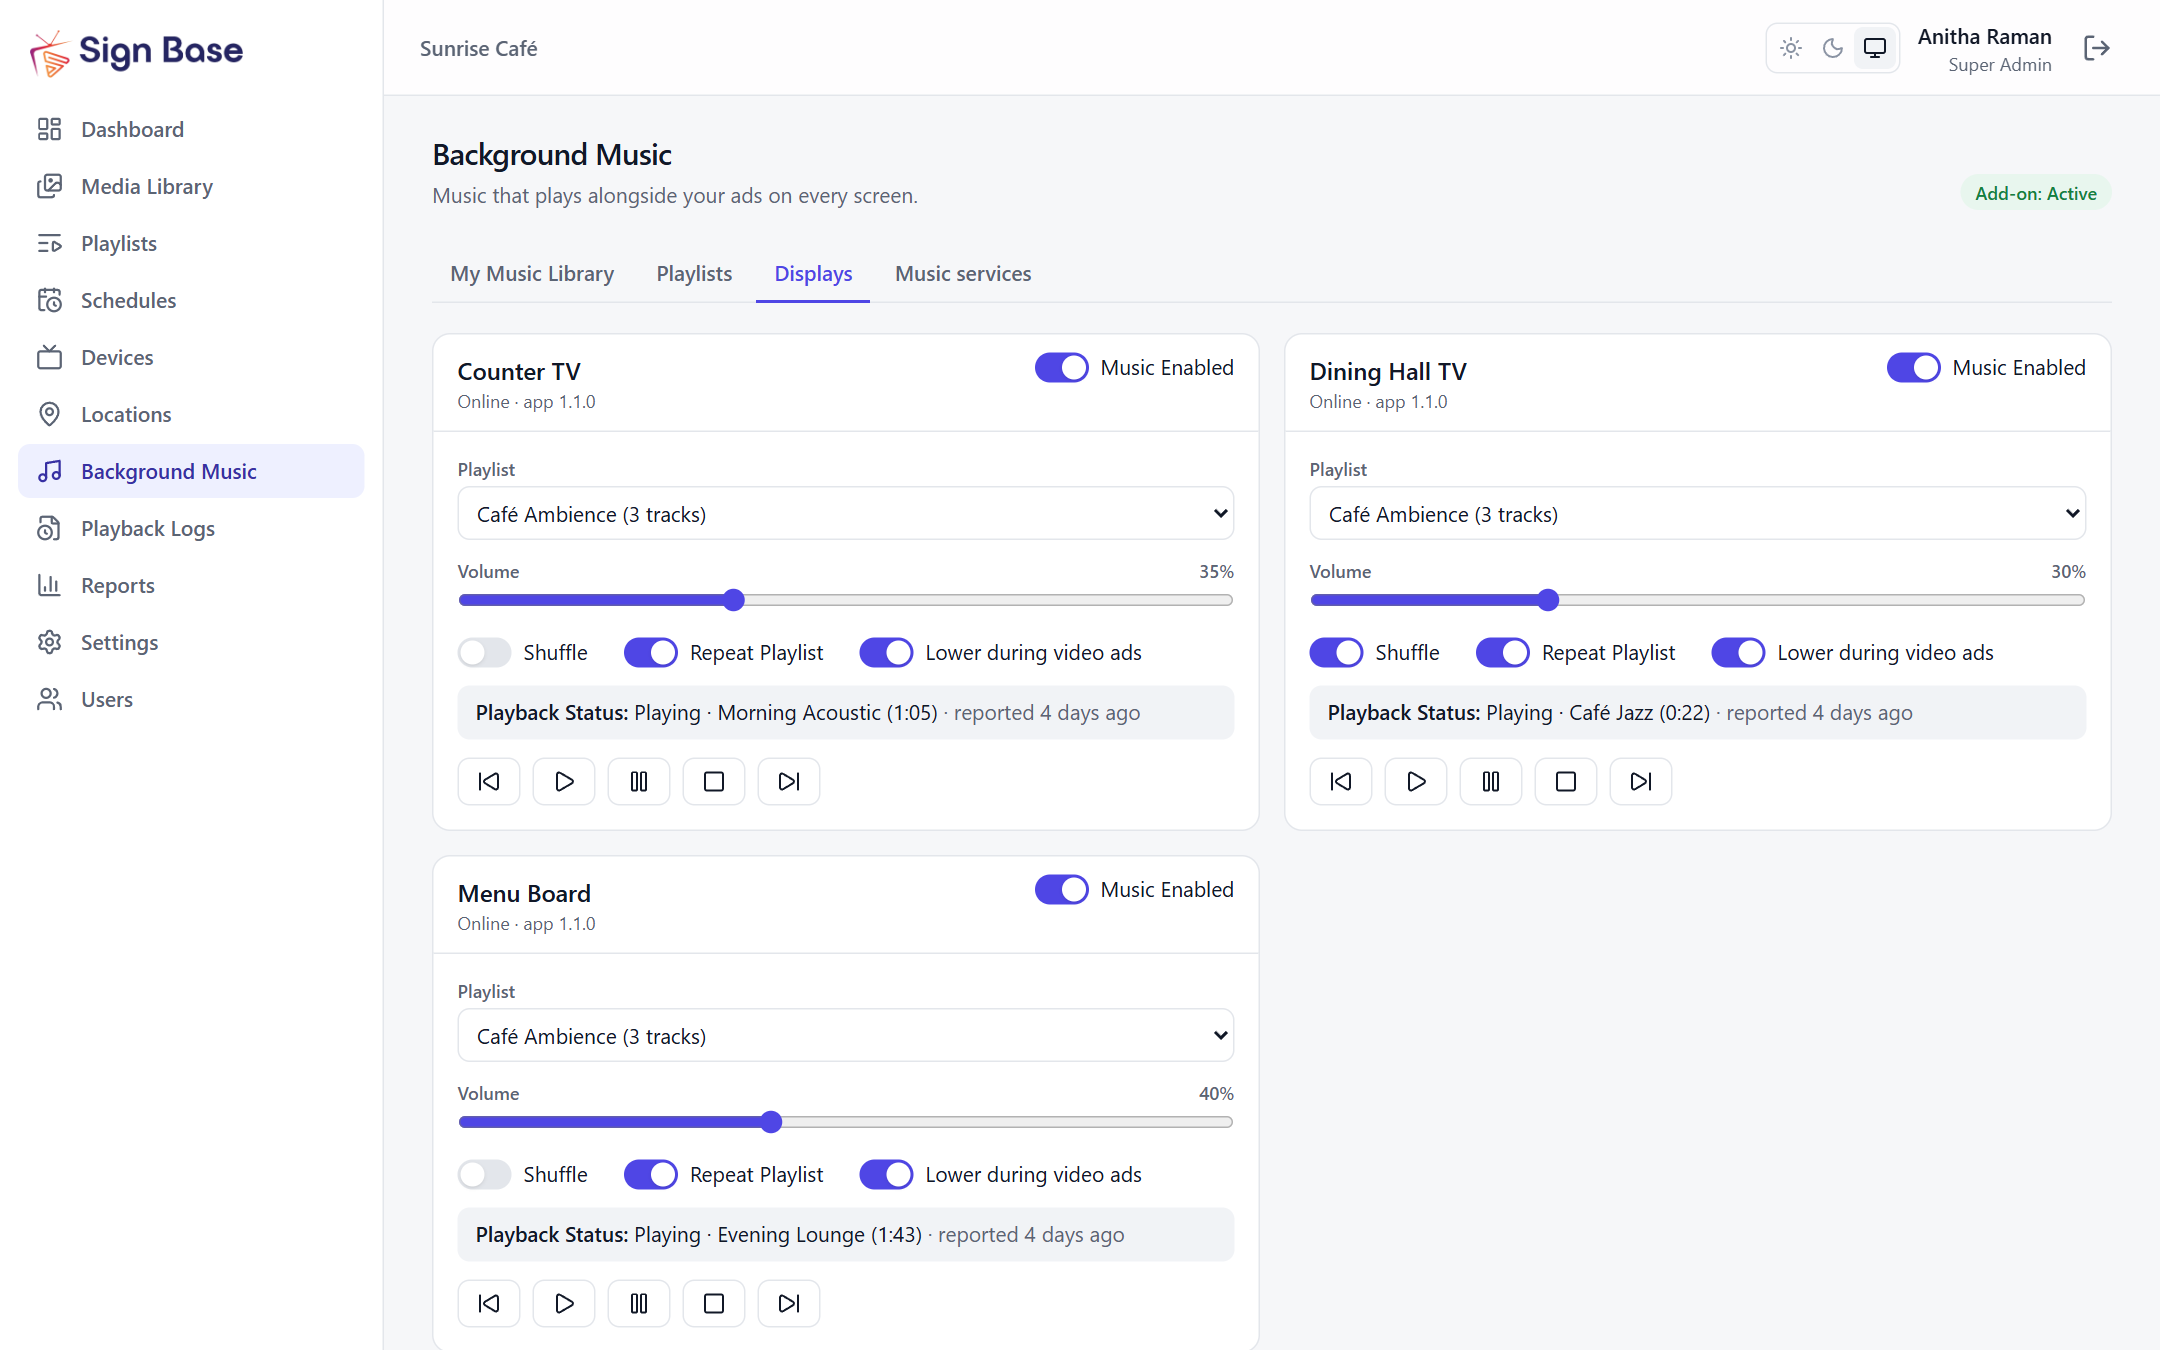Open Counter TV playlist dropdown
Image resolution: width=2160 pixels, height=1350 pixels.
[x=845, y=514]
